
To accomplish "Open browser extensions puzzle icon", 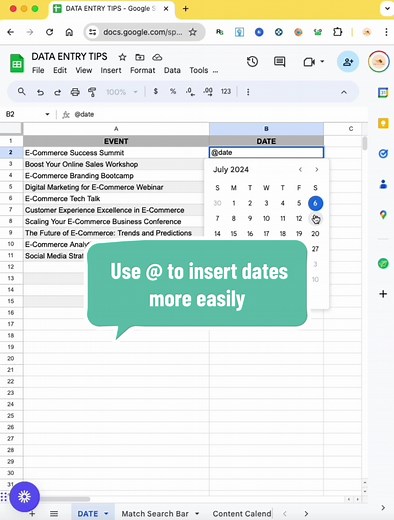I will pos(337,32).
